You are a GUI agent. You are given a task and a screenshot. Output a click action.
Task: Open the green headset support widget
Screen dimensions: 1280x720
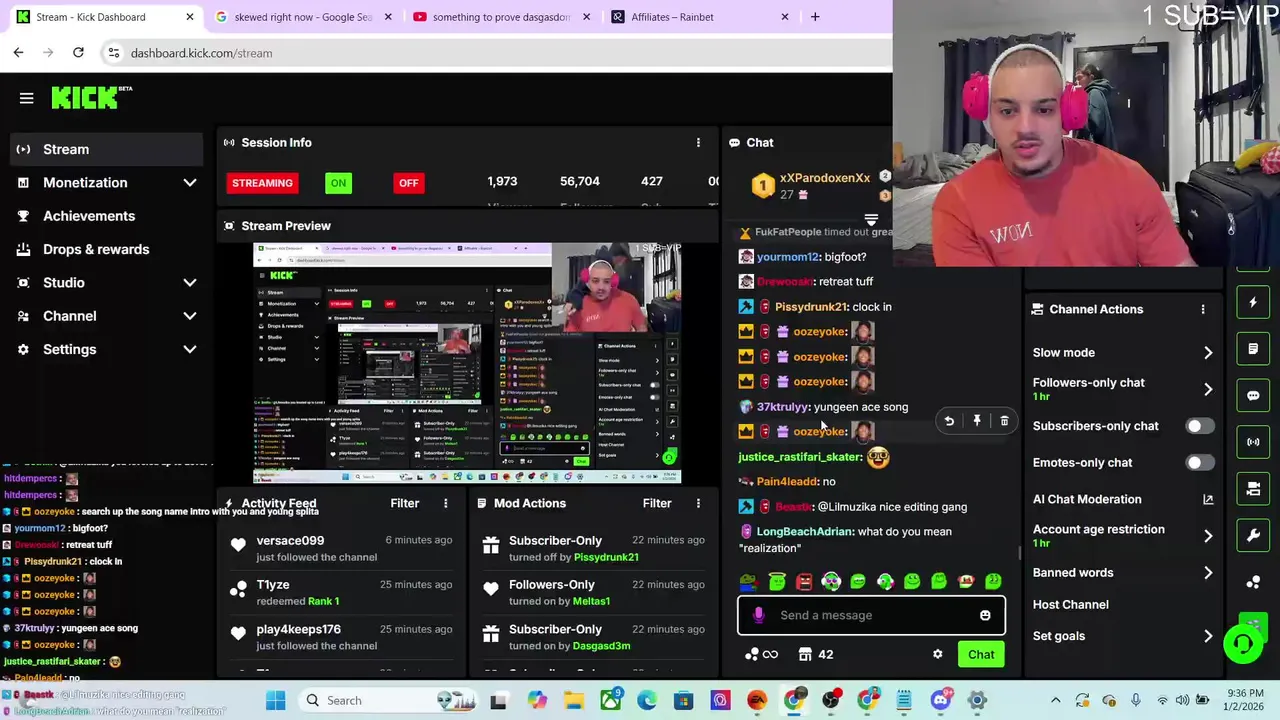point(1243,643)
